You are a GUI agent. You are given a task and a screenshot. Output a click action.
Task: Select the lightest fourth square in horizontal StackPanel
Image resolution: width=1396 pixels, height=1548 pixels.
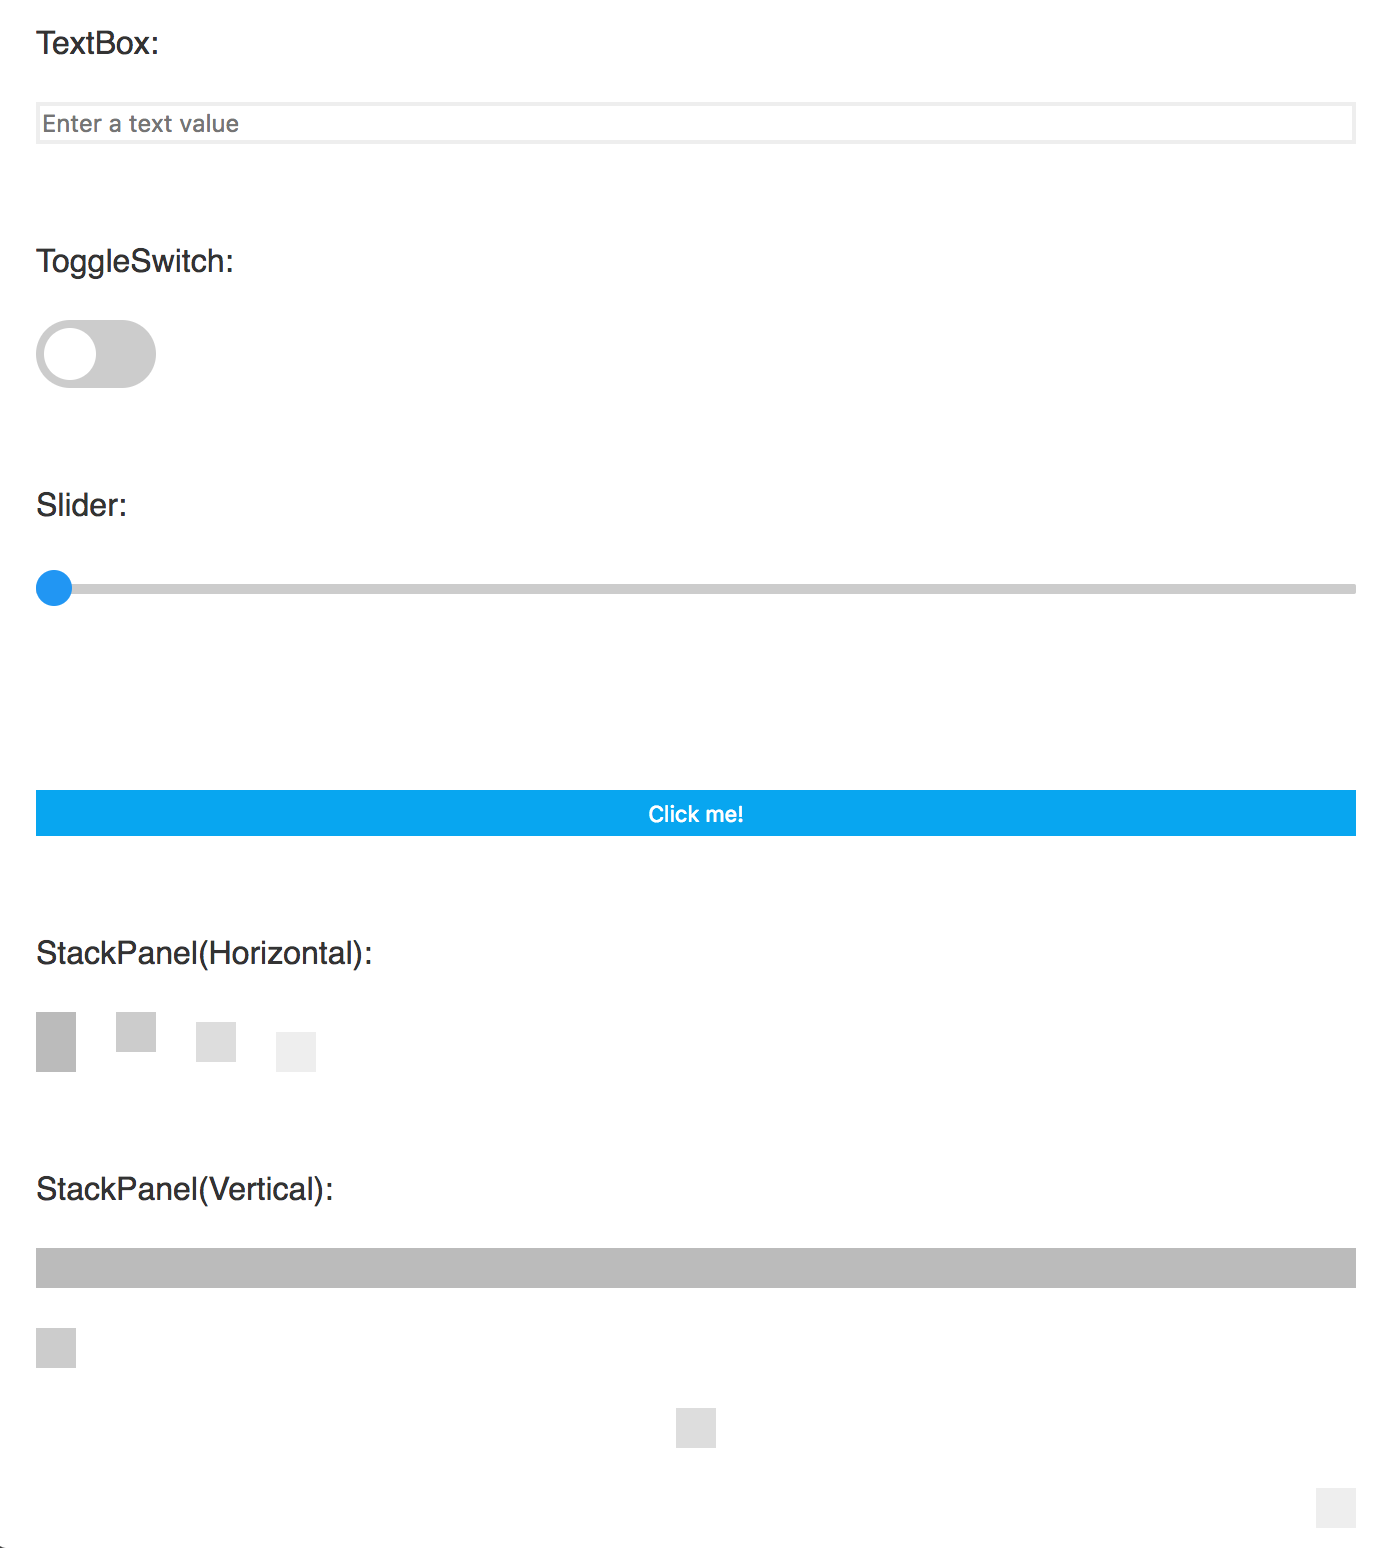296,1052
